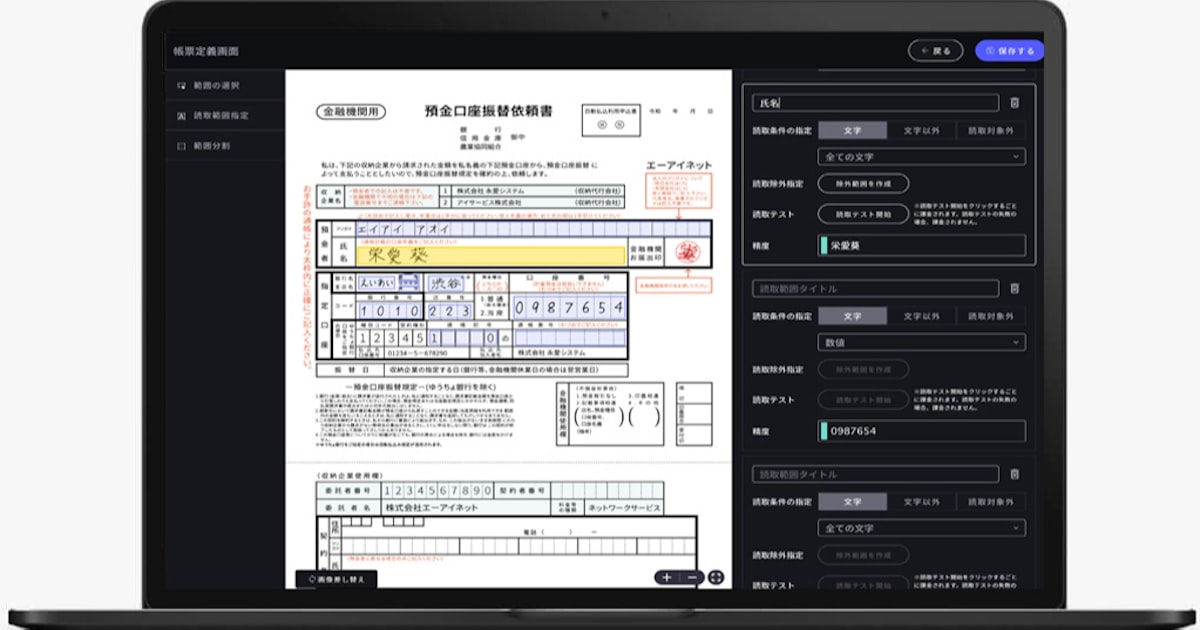
Task: Click the zoom in plus icon
Action: tap(667, 578)
